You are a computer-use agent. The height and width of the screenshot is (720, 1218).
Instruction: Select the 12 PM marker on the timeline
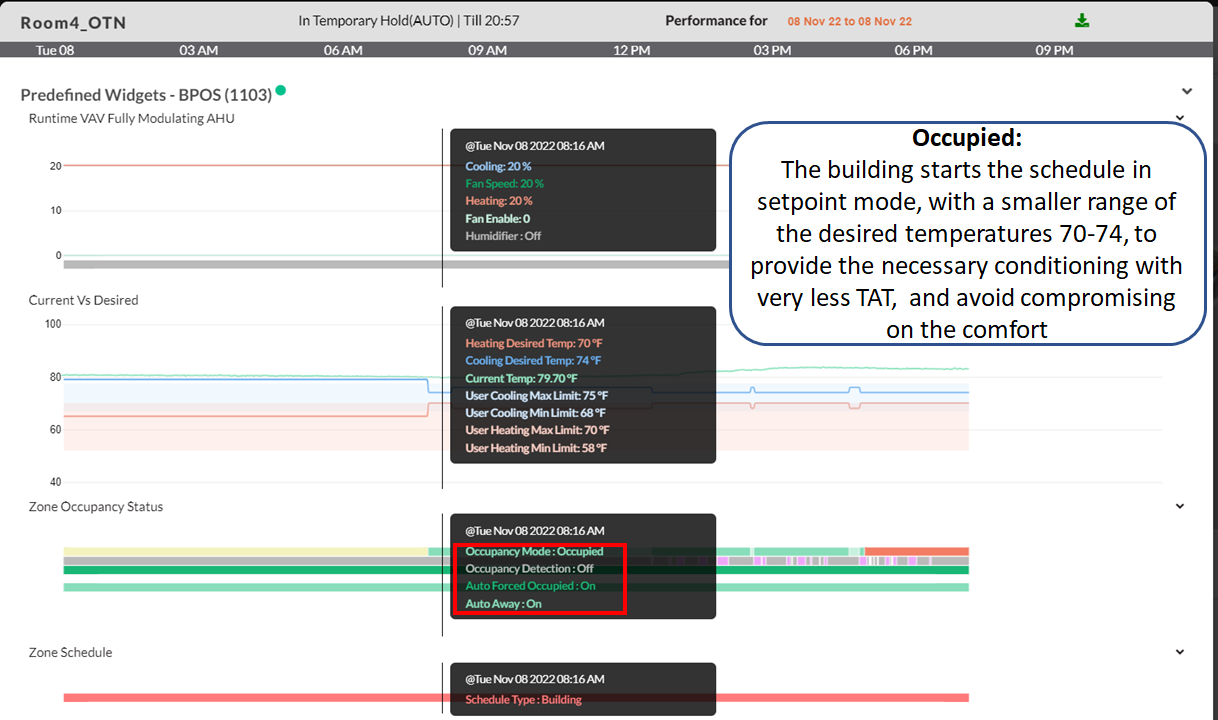point(631,50)
